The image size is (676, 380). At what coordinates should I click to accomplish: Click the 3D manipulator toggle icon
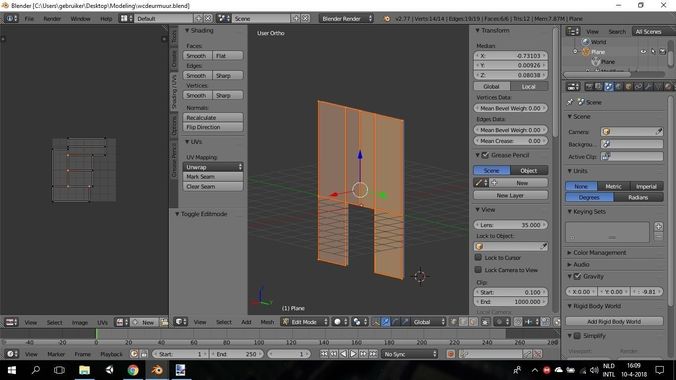point(376,322)
